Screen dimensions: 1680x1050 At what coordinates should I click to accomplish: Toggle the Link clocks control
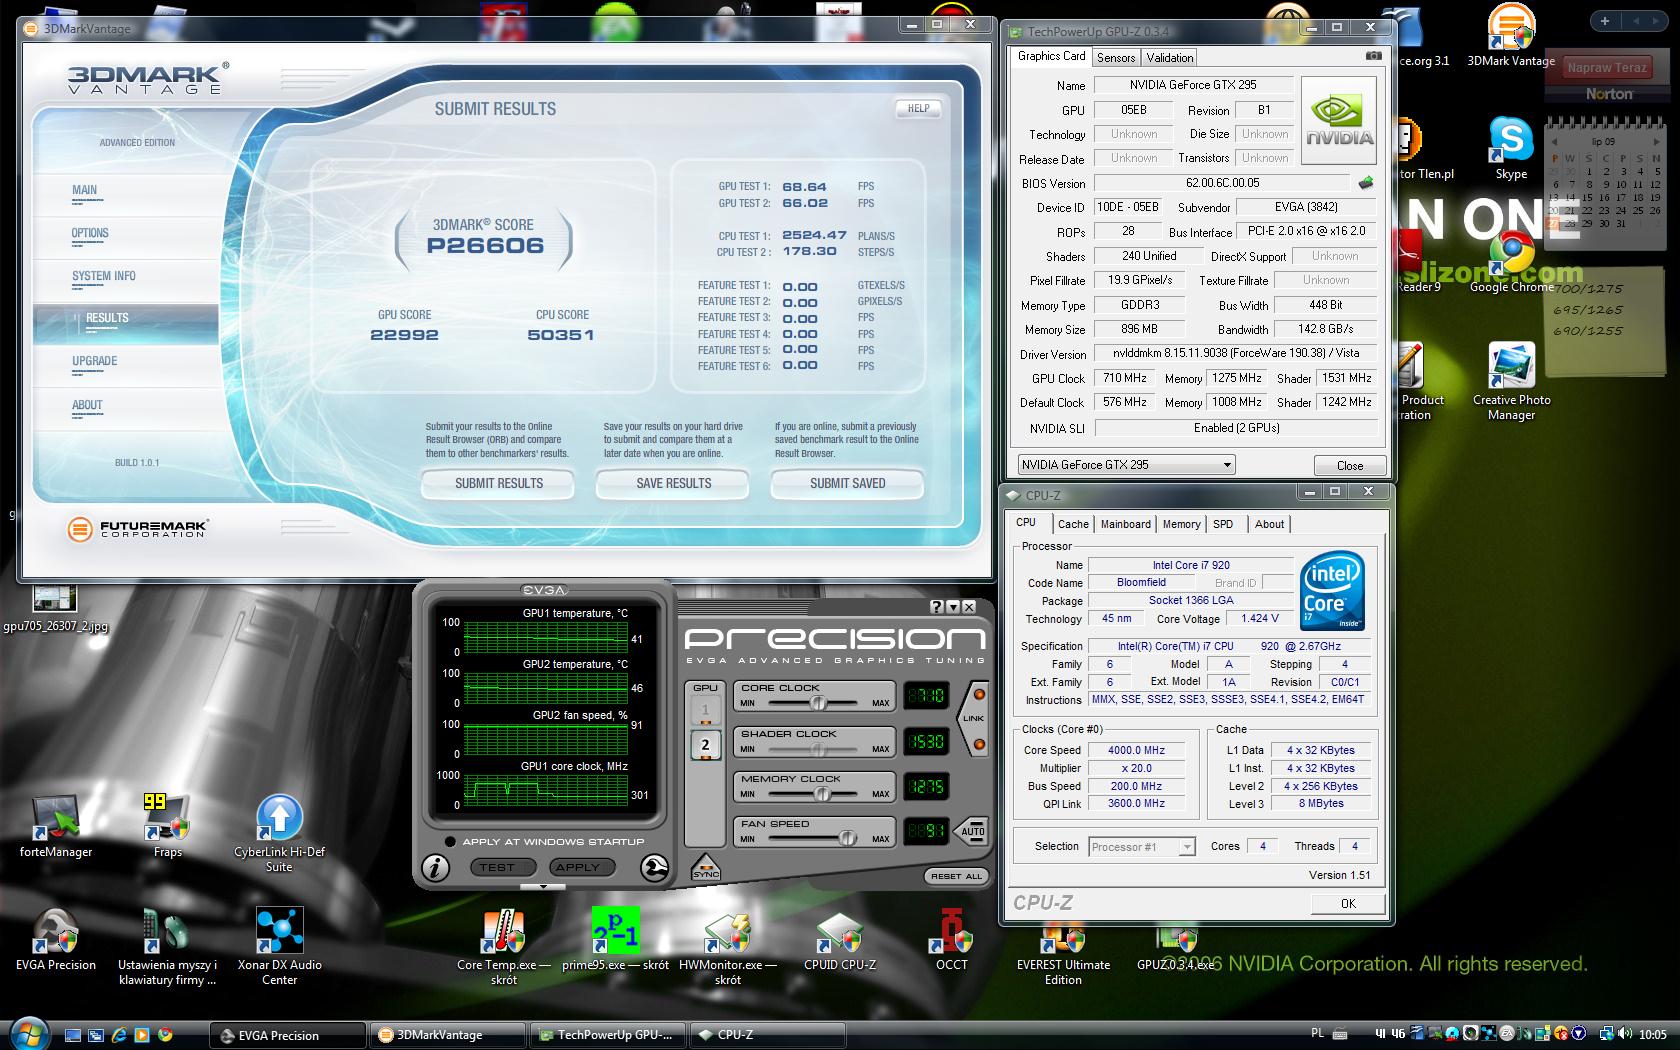point(973,718)
